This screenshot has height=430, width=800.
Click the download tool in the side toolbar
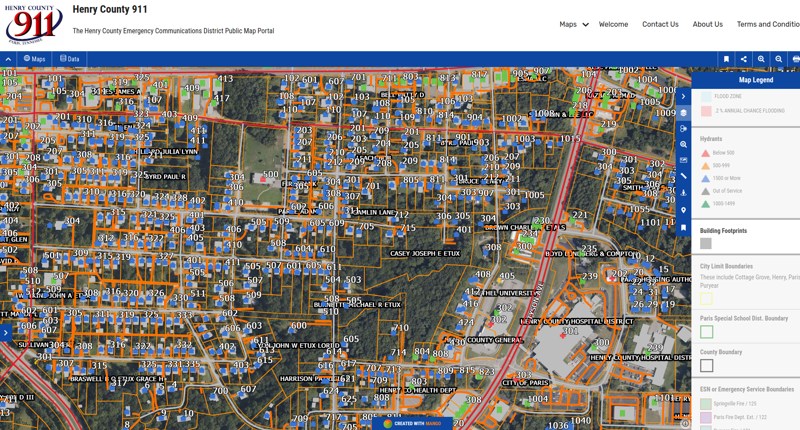pos(683,193)
